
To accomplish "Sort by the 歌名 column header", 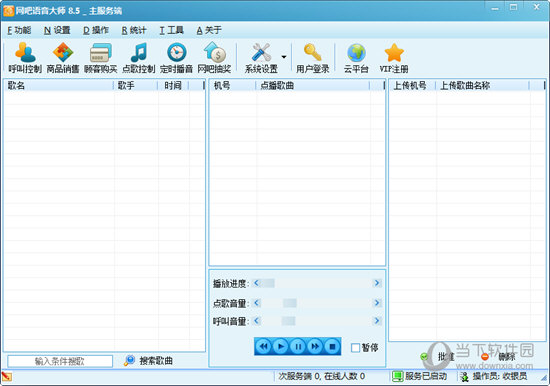I will pos(59,85).
